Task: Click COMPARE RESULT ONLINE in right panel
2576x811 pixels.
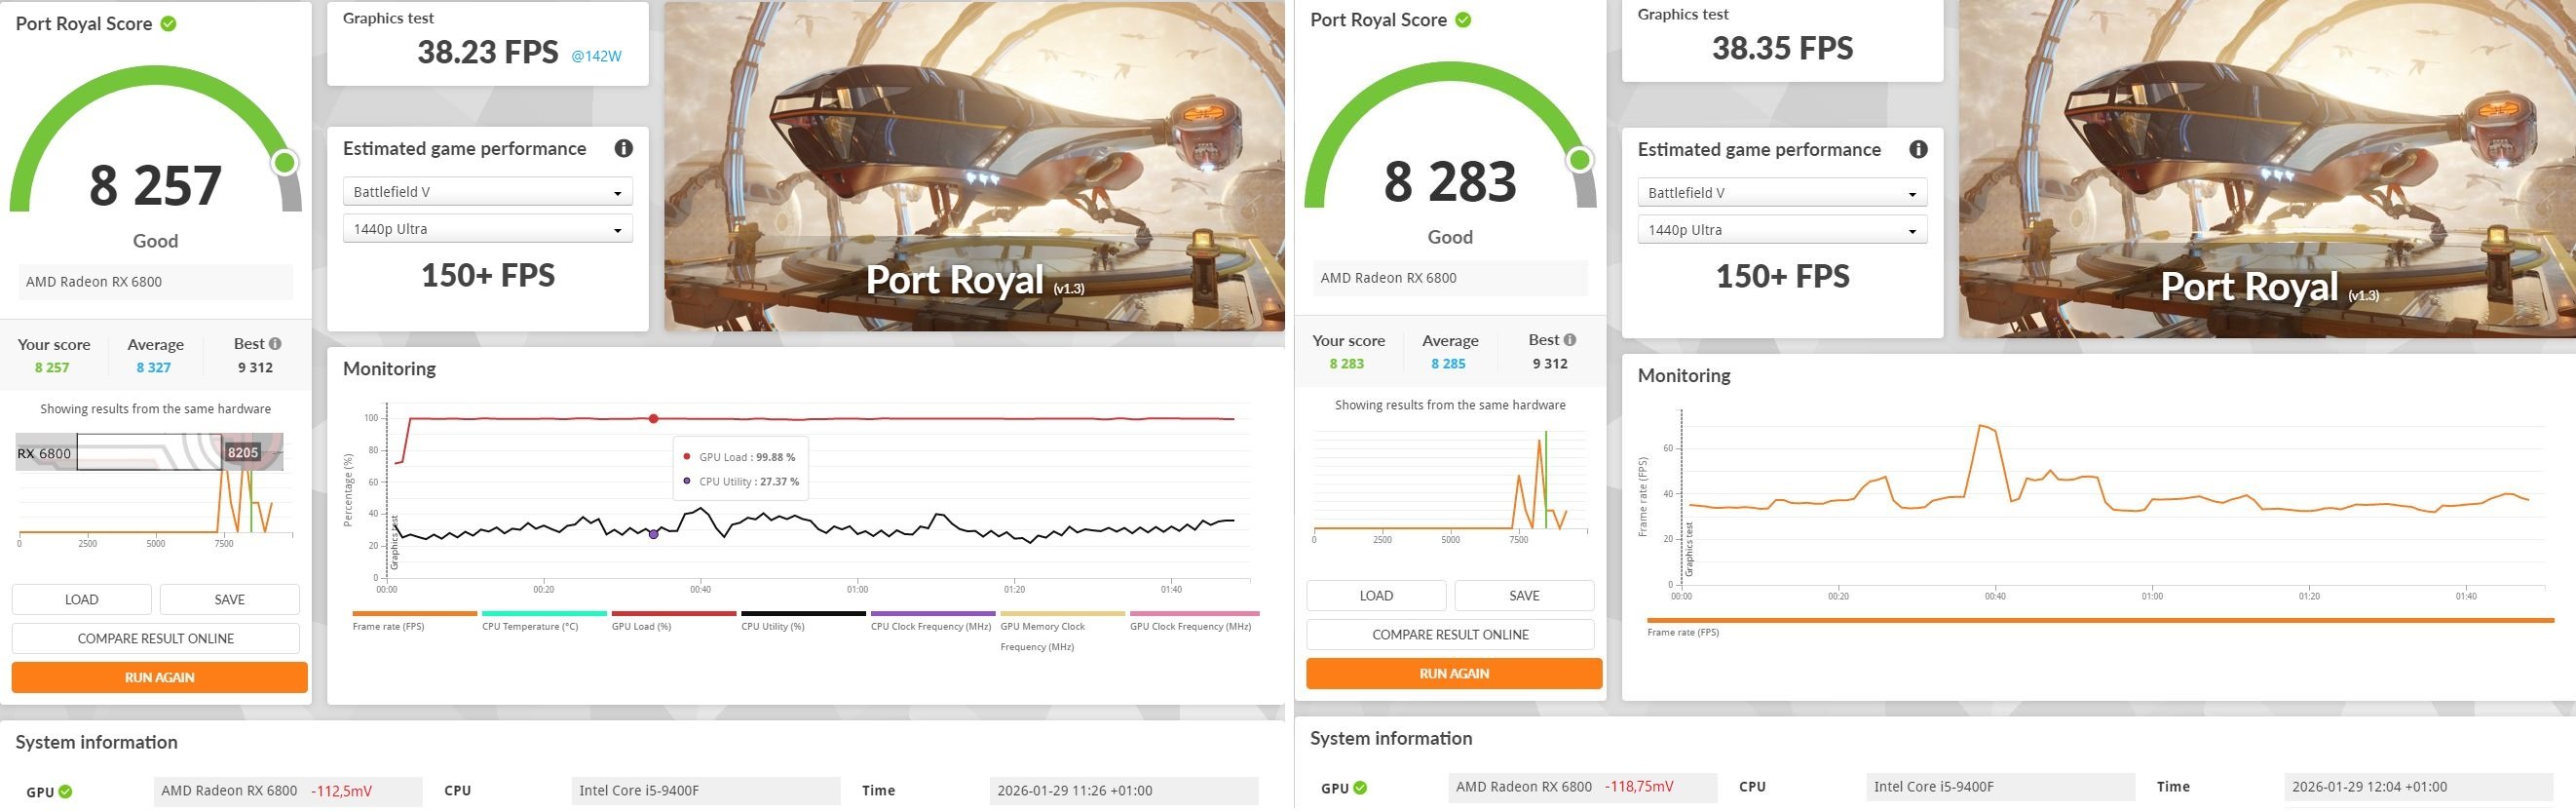Action: 1450,634
